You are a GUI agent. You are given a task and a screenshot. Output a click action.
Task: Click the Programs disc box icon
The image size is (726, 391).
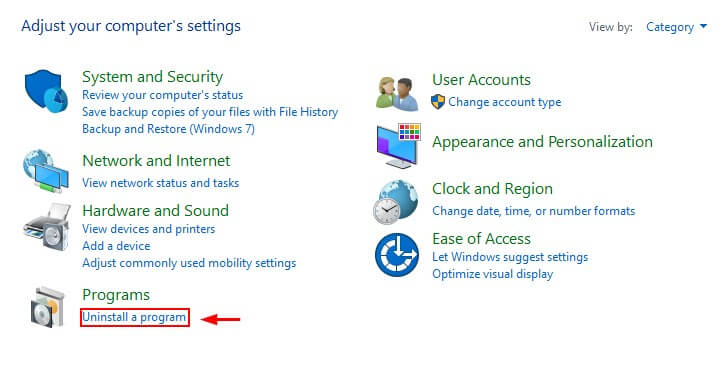coord(47,307)
